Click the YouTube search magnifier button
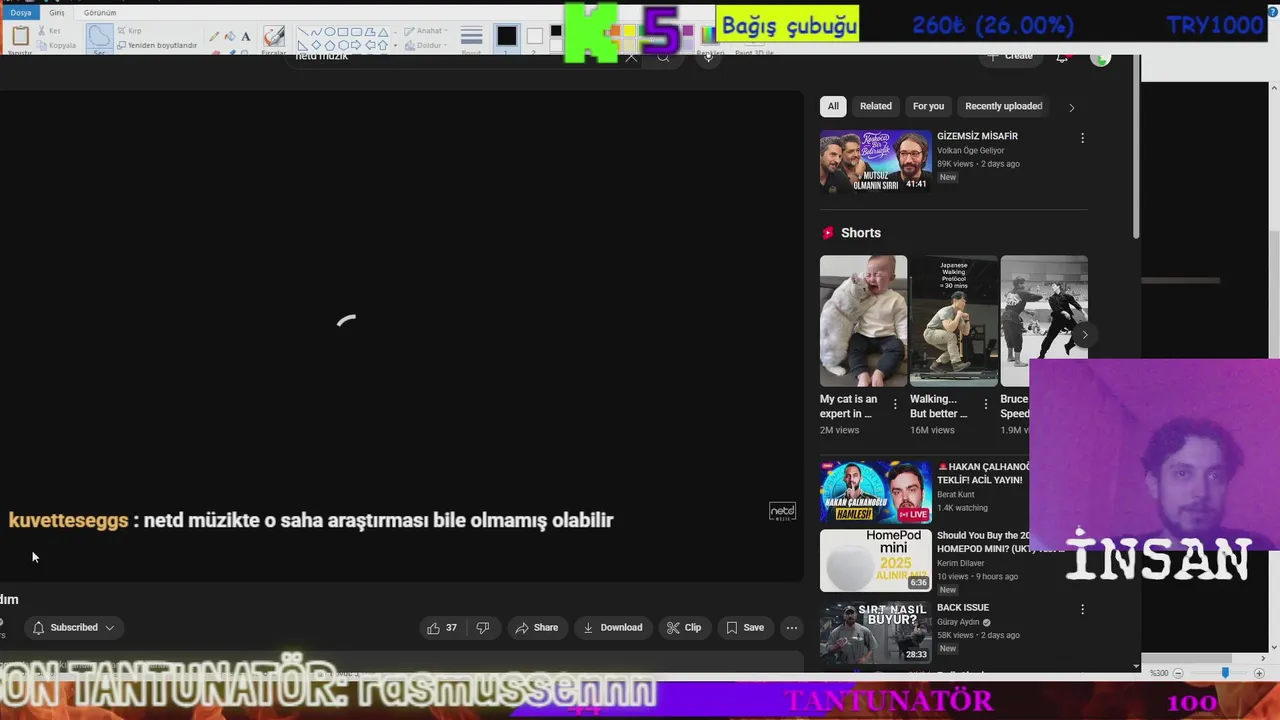 663,57
